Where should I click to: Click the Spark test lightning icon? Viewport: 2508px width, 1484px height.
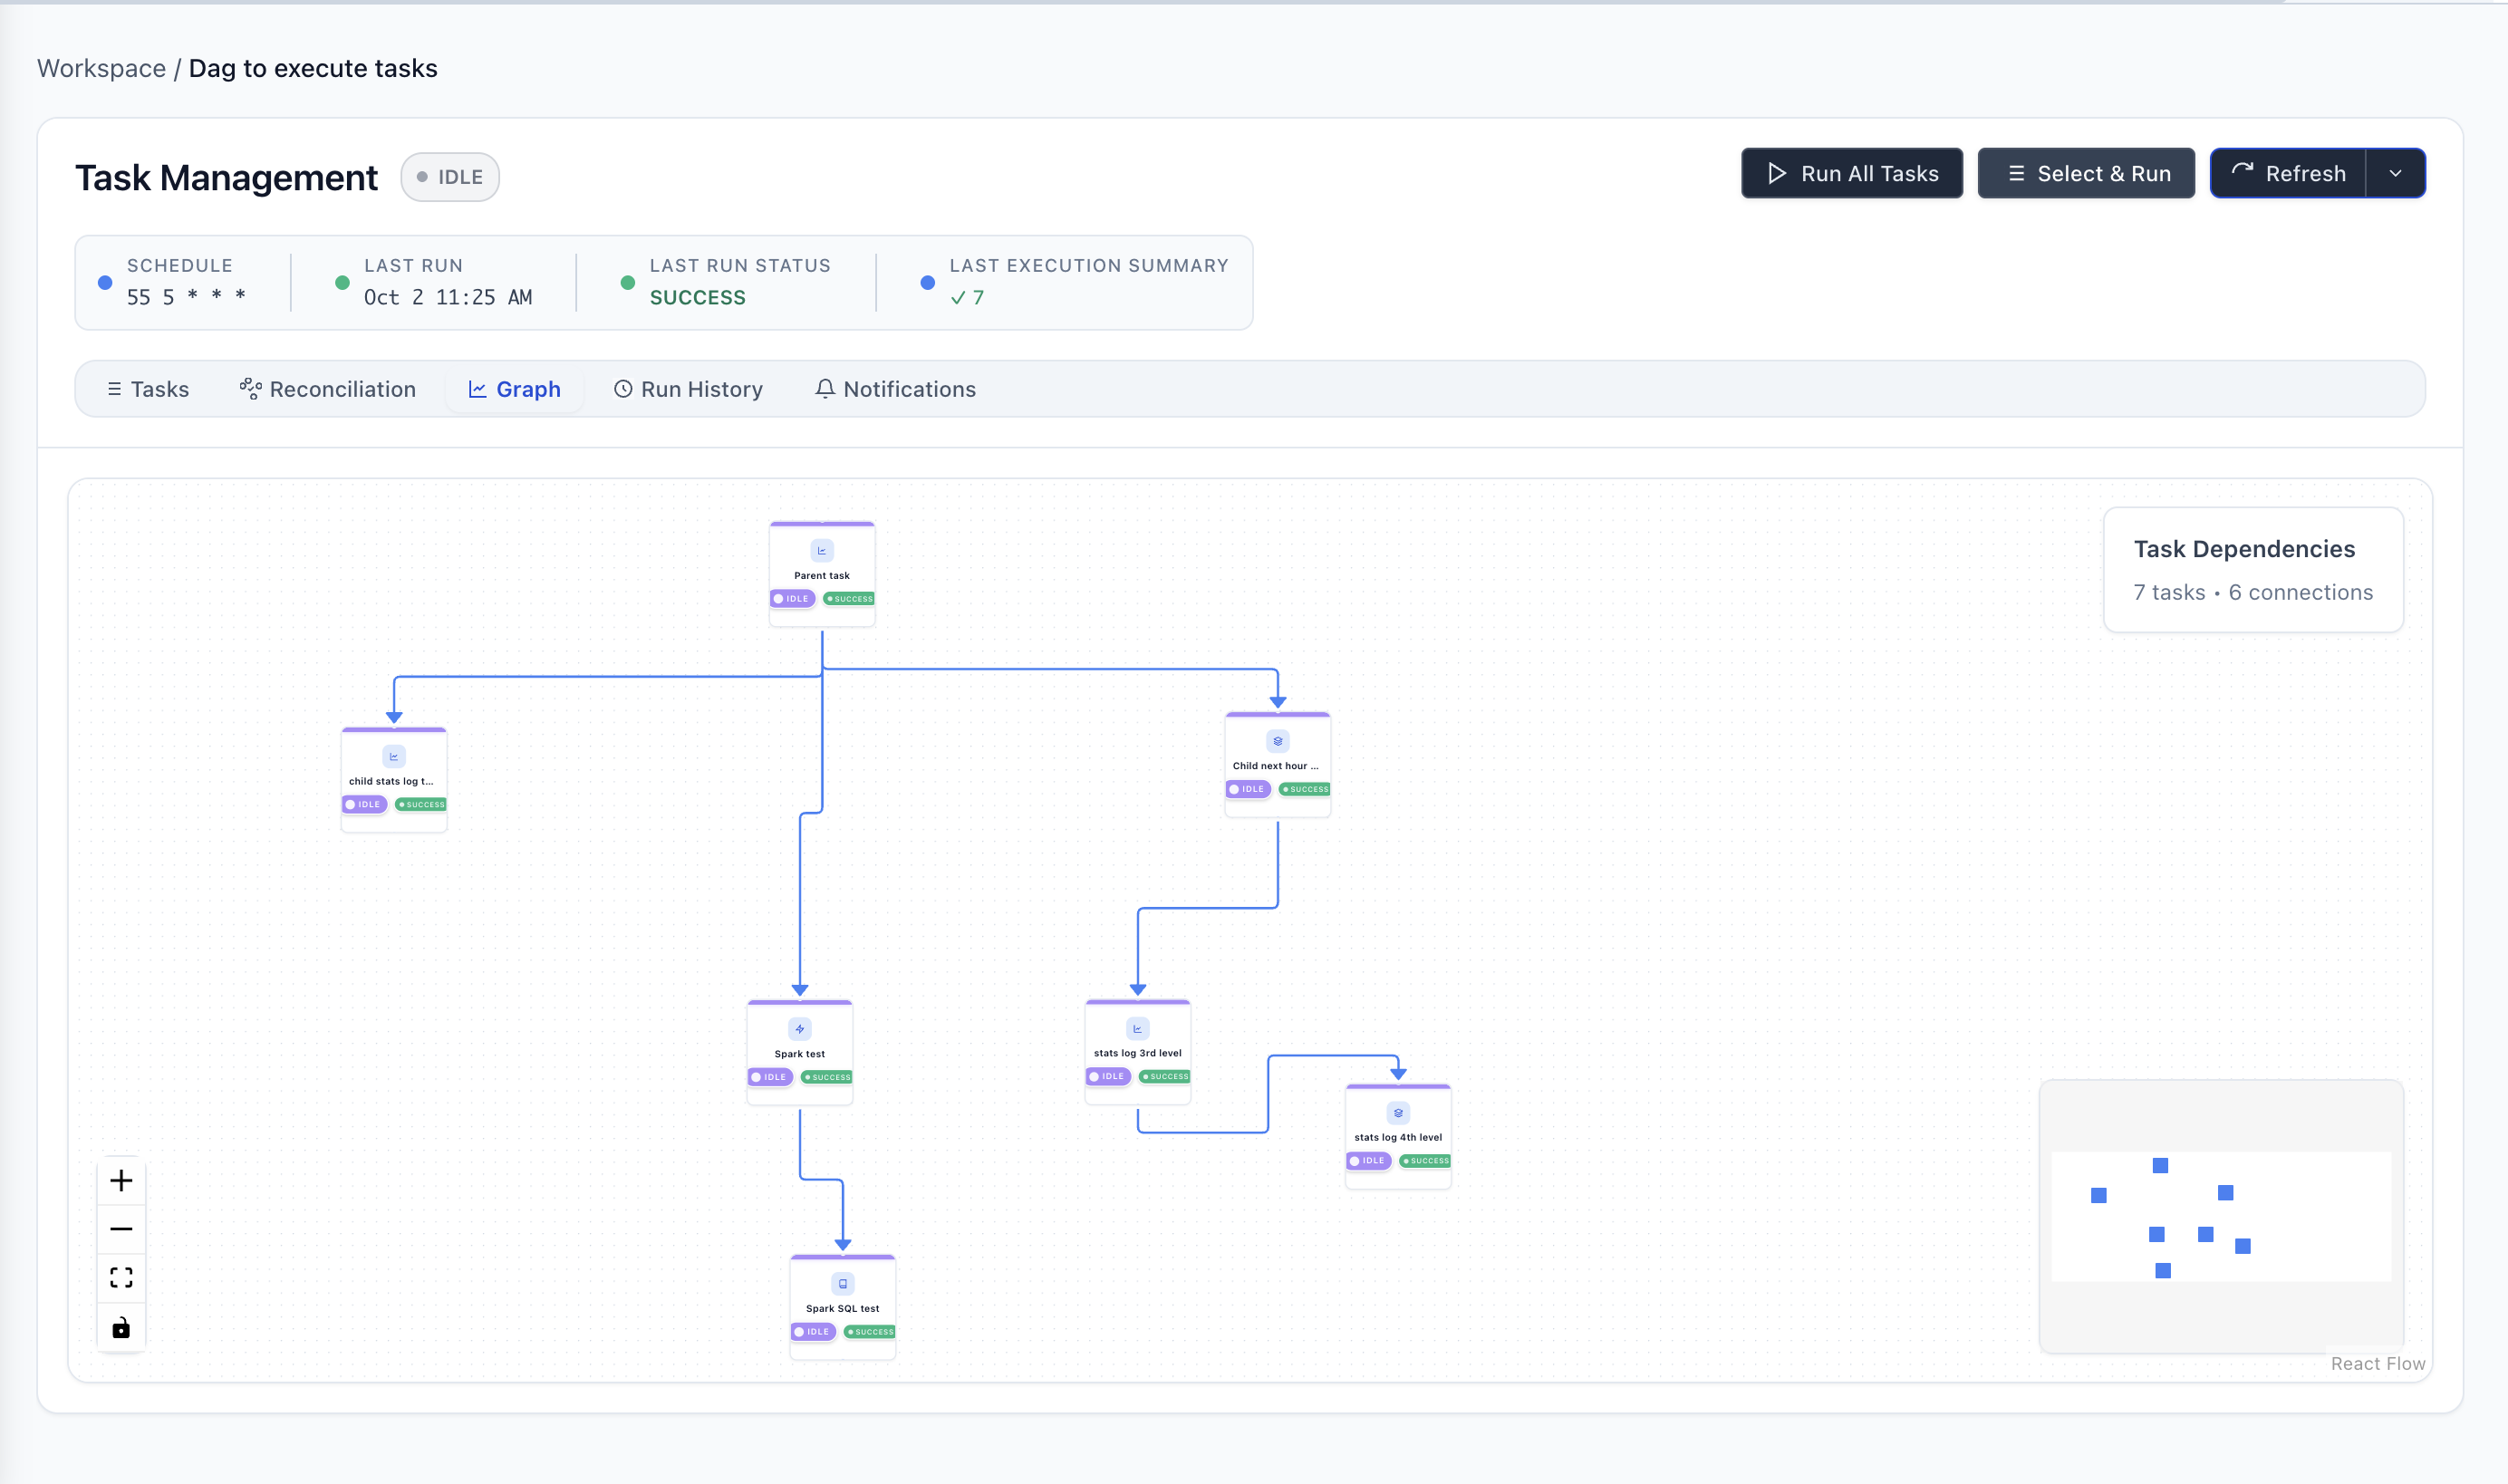coord(800,1029)
